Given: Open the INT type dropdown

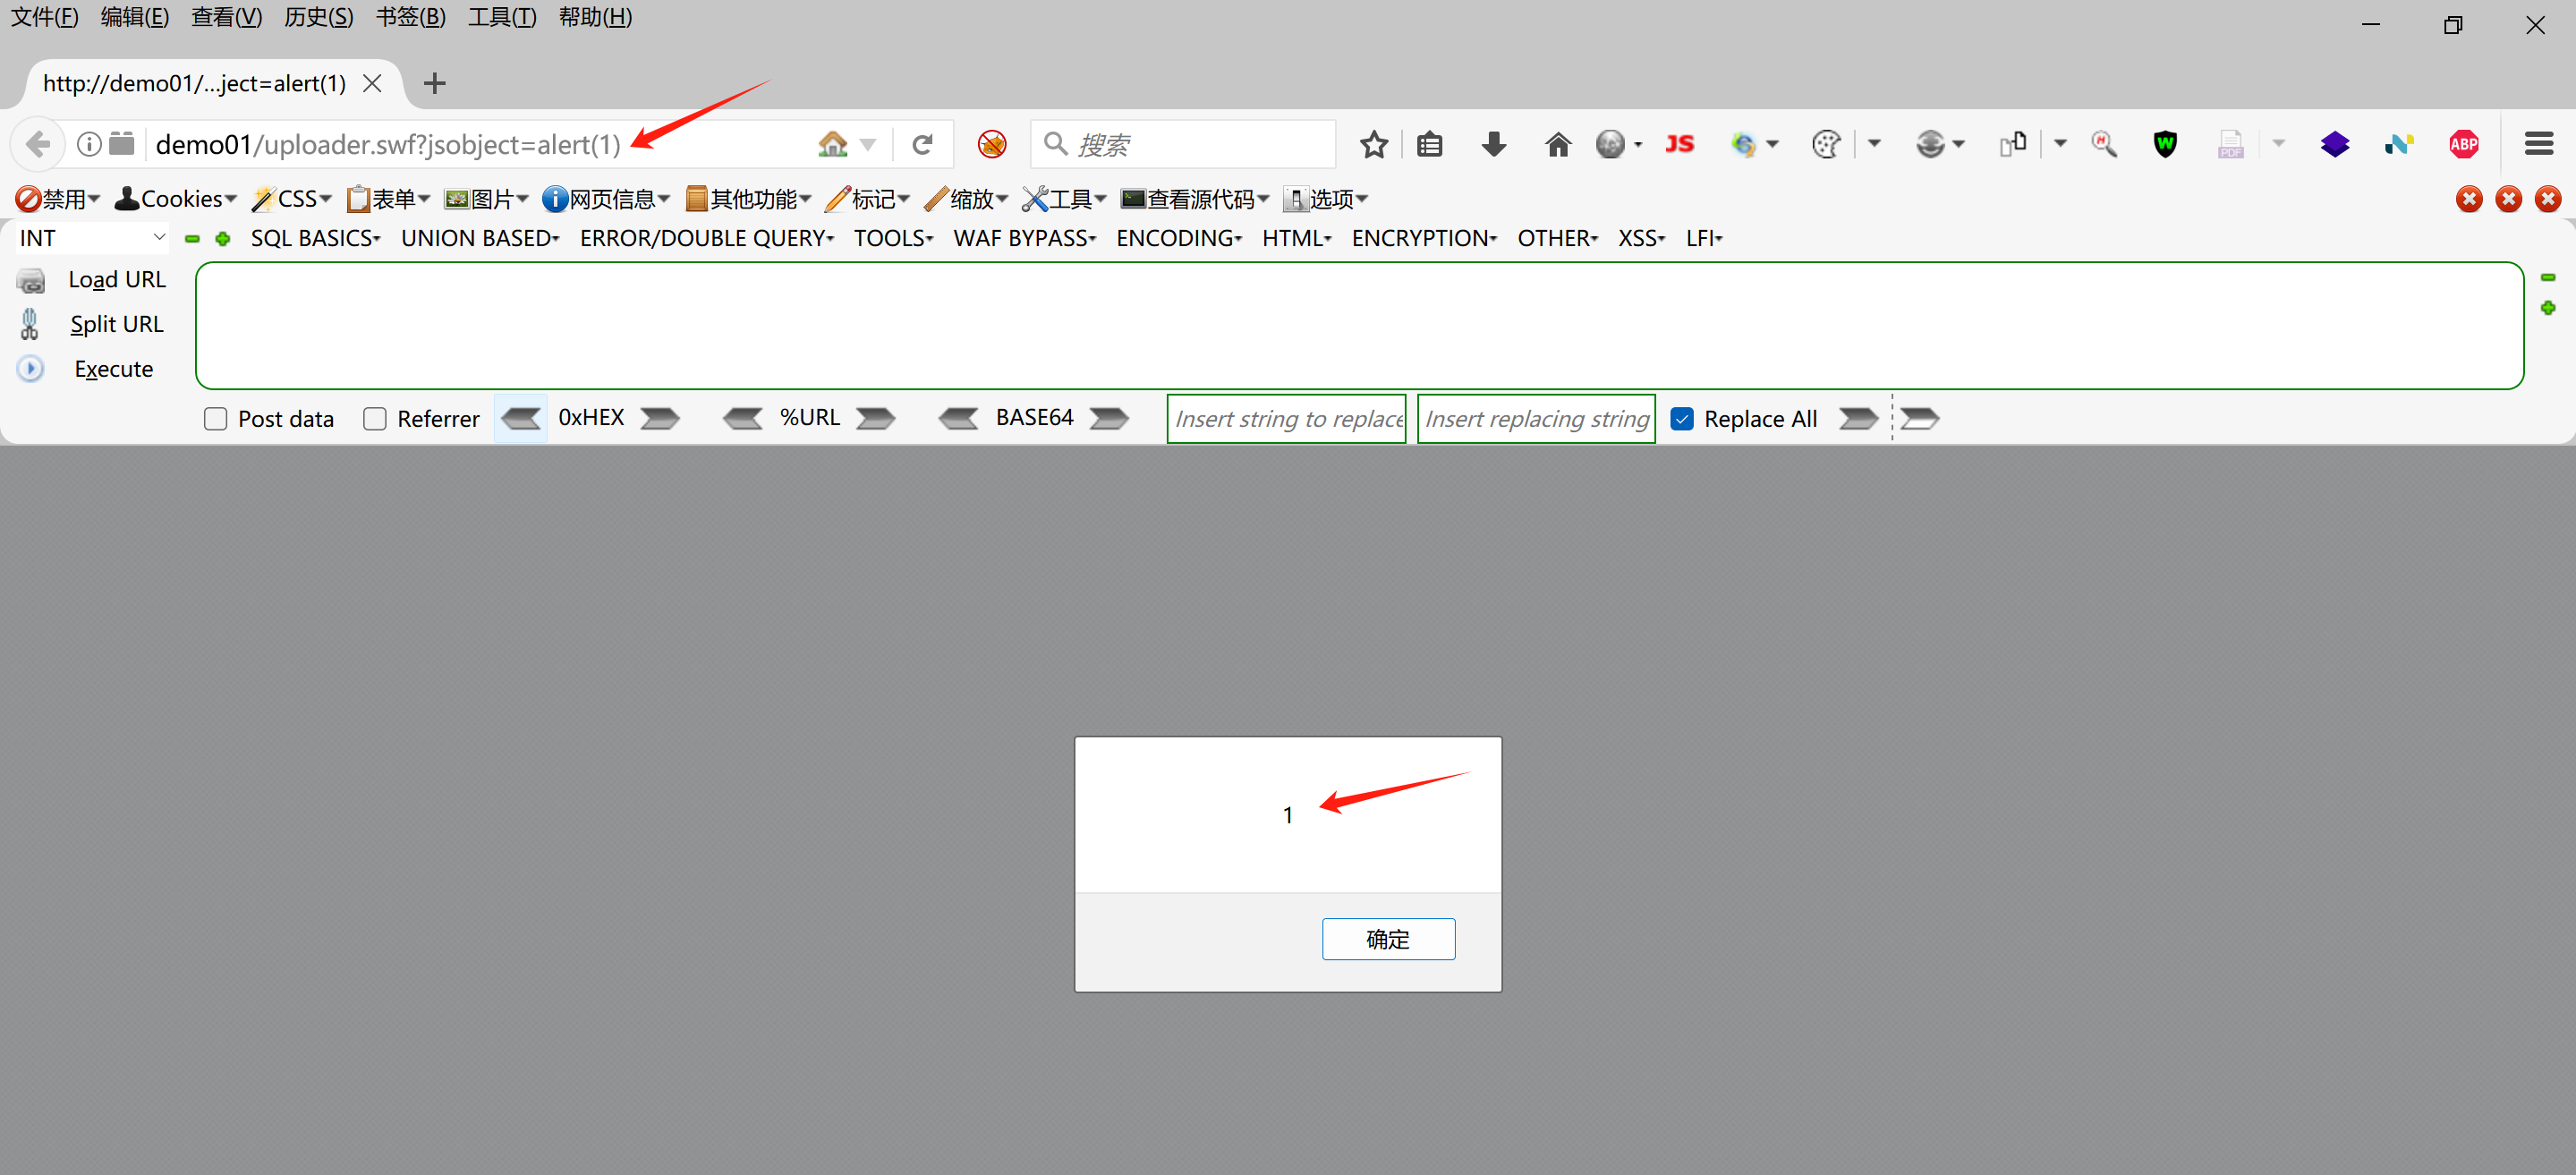Looking at the screenshot, I should pos(92,238).
